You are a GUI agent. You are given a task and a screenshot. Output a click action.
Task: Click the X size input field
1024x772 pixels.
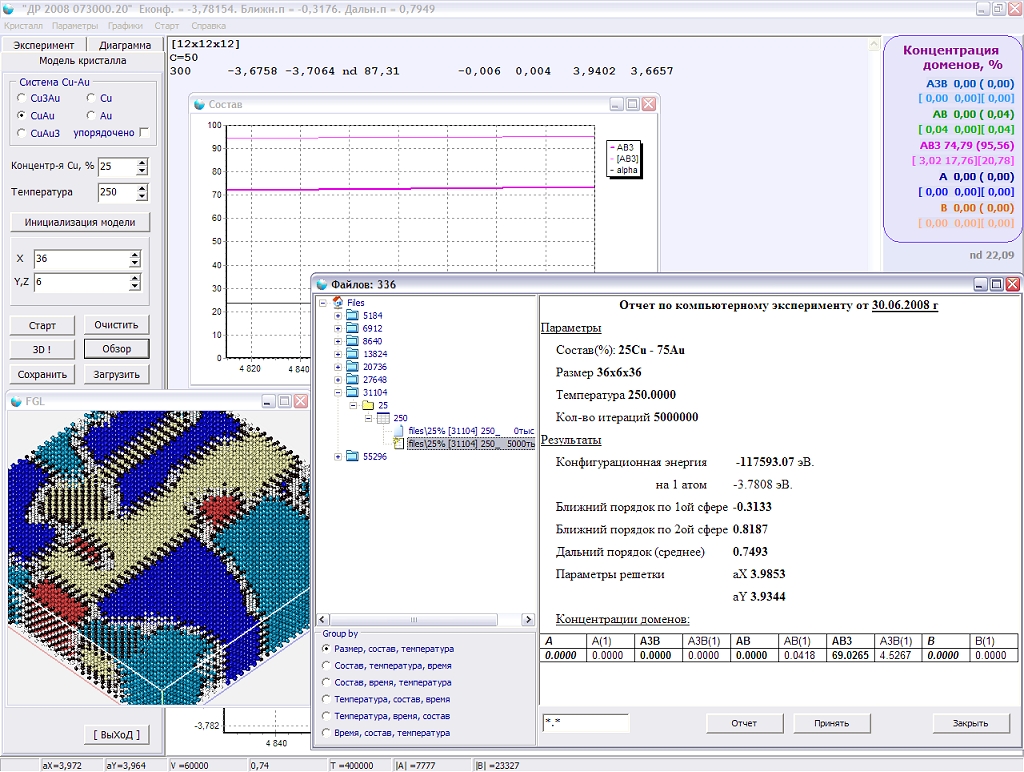coord(82,259)
